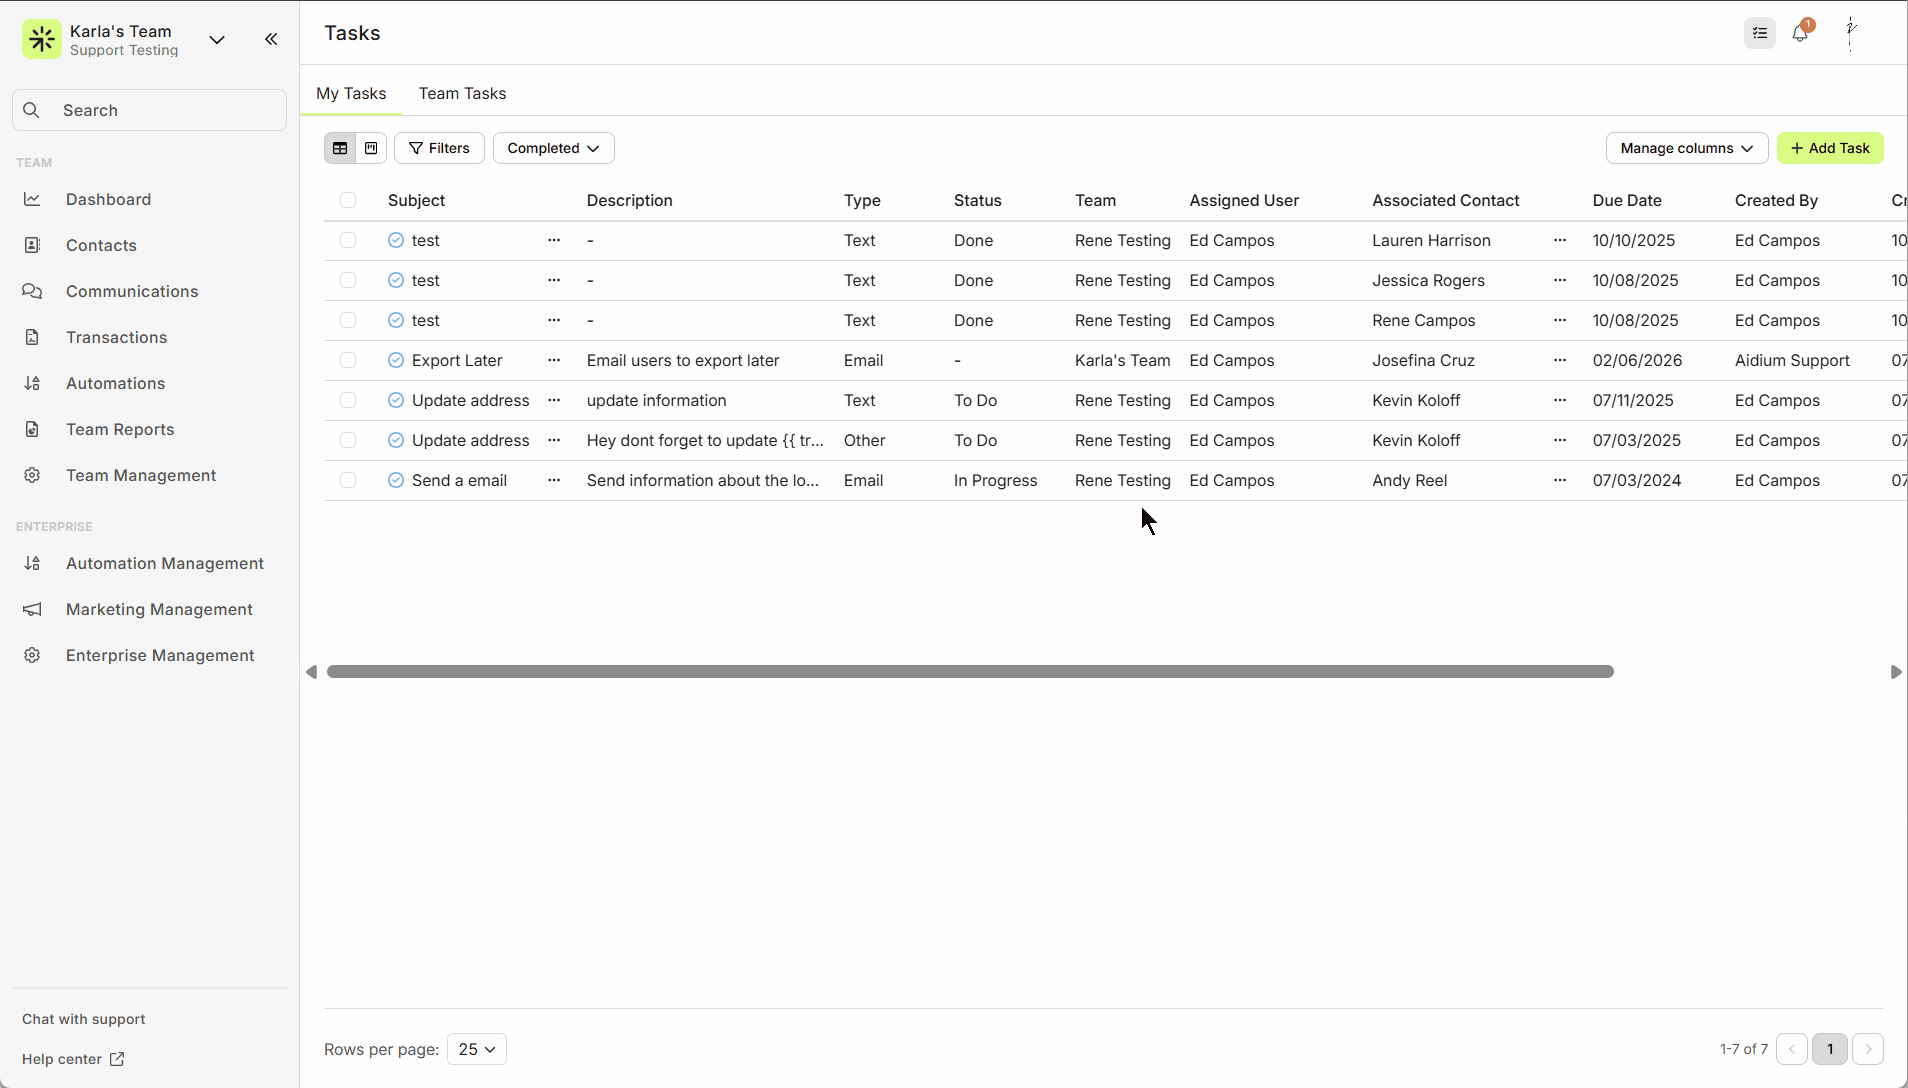This screenshot has height=1088, width=1908.
Task: Expand the Completed status dropdown
Action: click(x=553, y=148)
